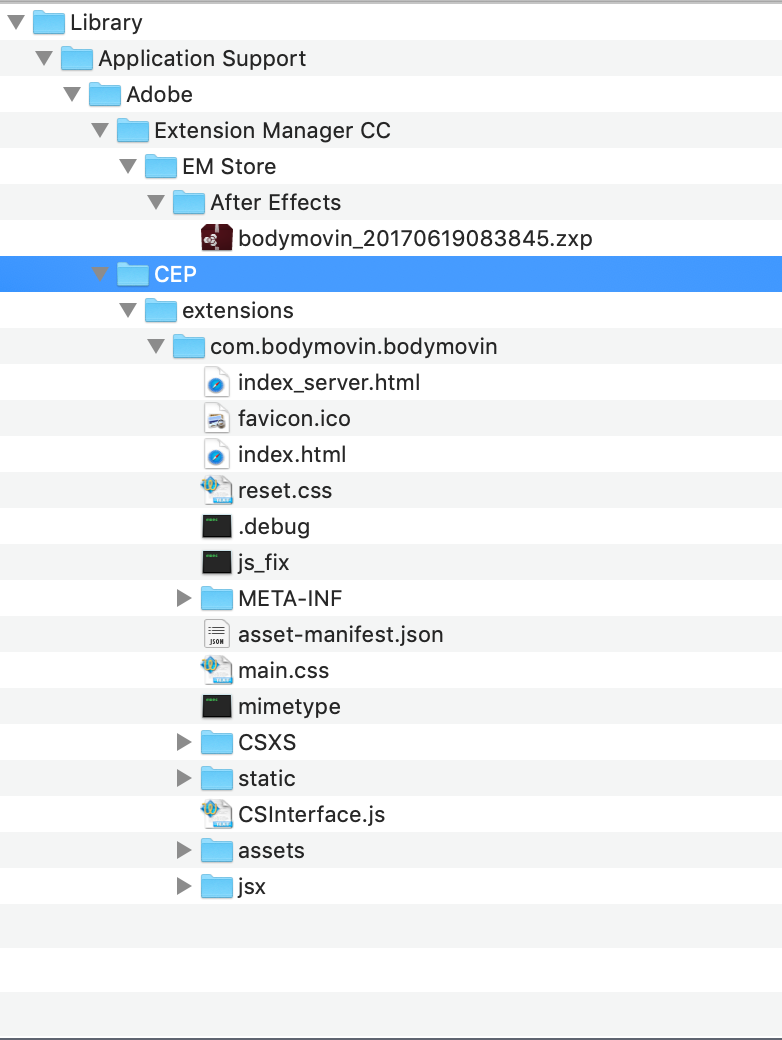
Task: Select the "CSInterface.js" file name
Action: pos(312,814)
